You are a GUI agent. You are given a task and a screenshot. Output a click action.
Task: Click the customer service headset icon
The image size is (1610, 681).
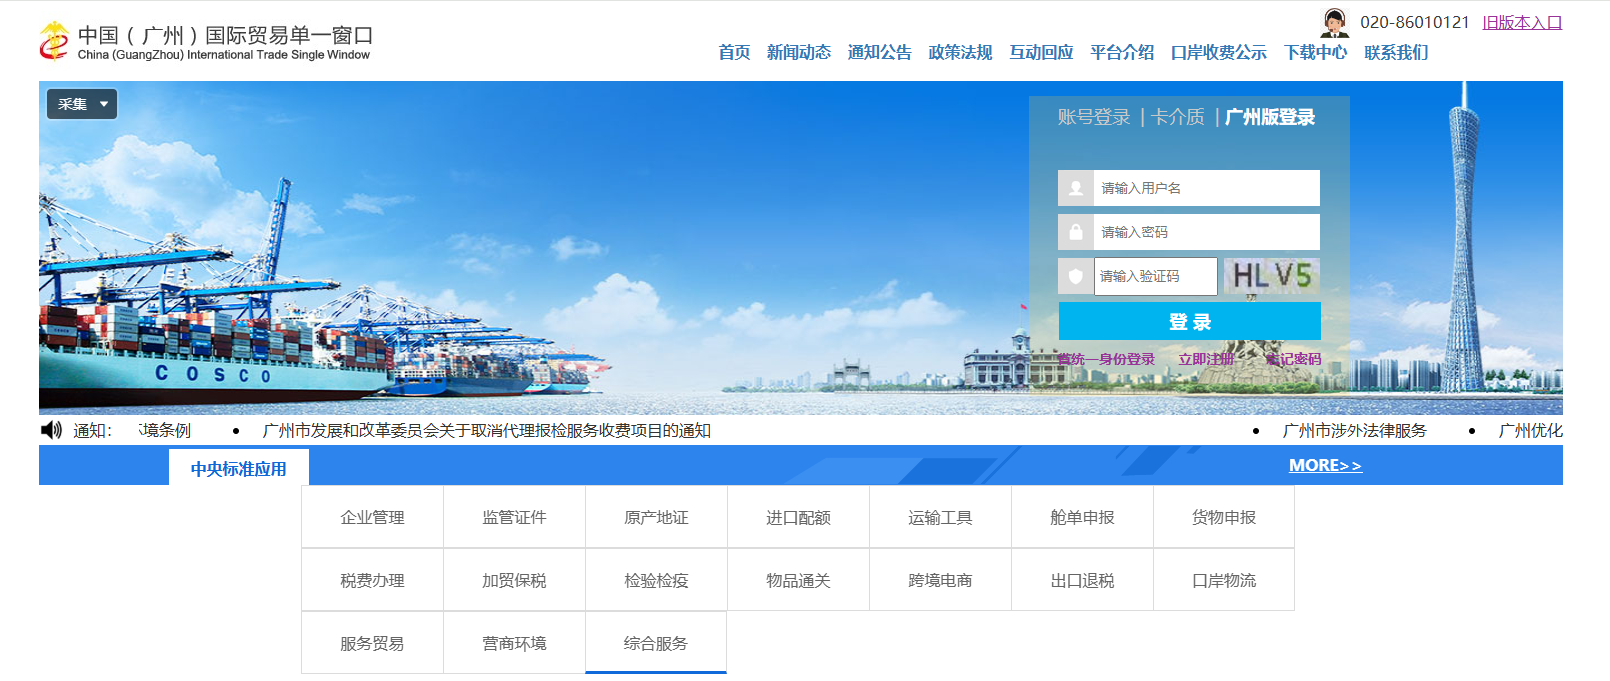[1334, 22]
